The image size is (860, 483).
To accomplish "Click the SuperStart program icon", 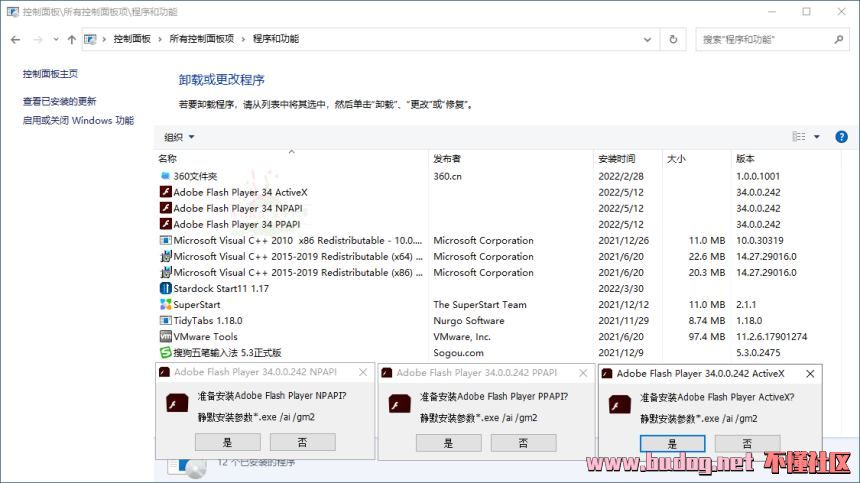I will 165,305.
